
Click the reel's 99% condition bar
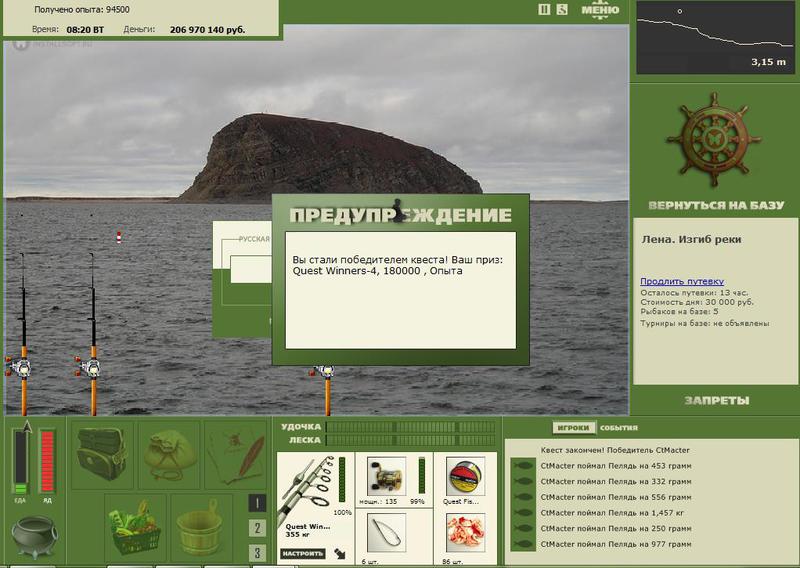click(x=422, y=476)
